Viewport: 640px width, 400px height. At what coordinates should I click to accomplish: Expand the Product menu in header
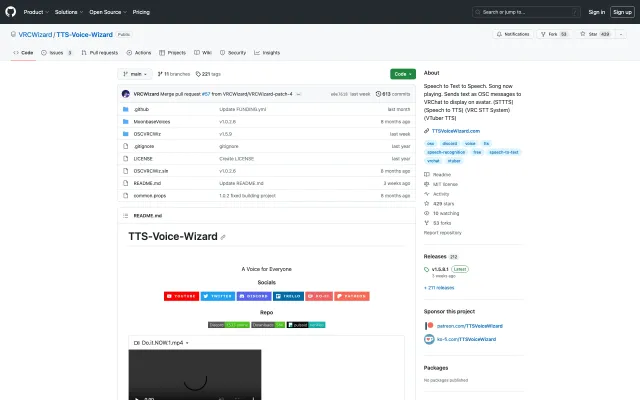pyautogui.click(x=35, y=12)
